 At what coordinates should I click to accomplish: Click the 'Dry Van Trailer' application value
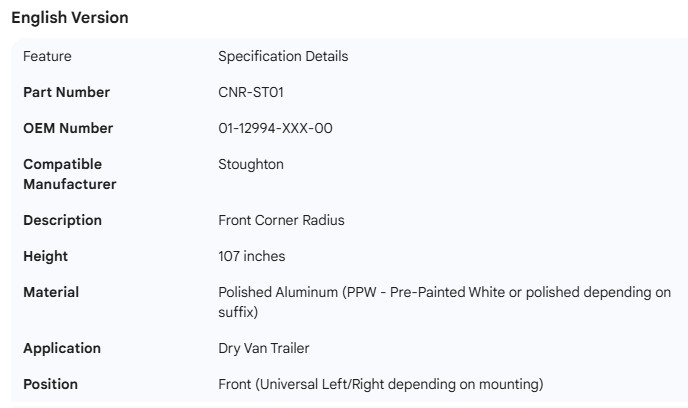(264, 348)
